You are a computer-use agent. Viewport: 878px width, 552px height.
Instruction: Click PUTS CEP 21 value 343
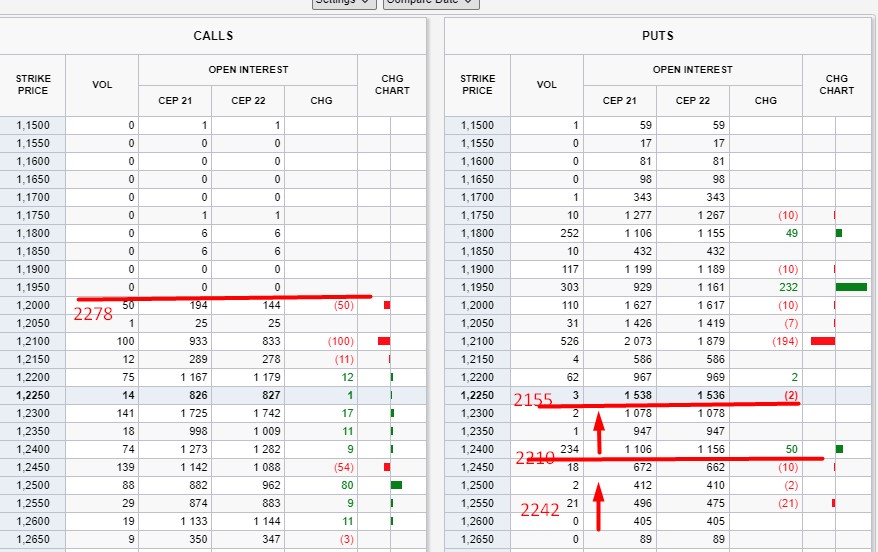(x=642, y=197)
